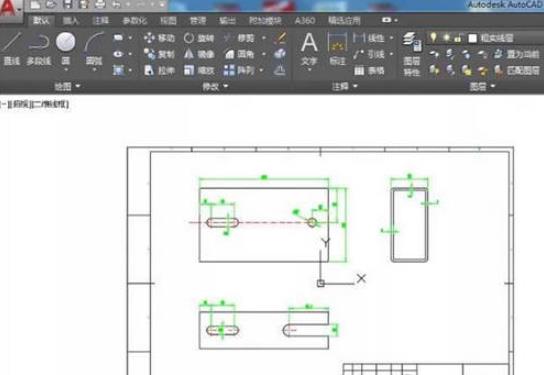
Task: Click the Open file quick access icon
Action: [x=51, y=5]
